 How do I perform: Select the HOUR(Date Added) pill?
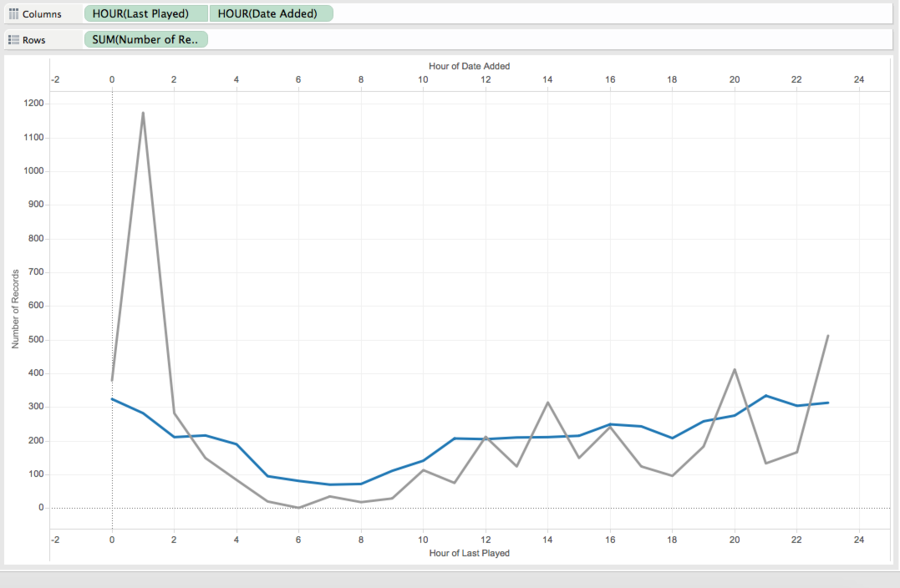point(271,14)
